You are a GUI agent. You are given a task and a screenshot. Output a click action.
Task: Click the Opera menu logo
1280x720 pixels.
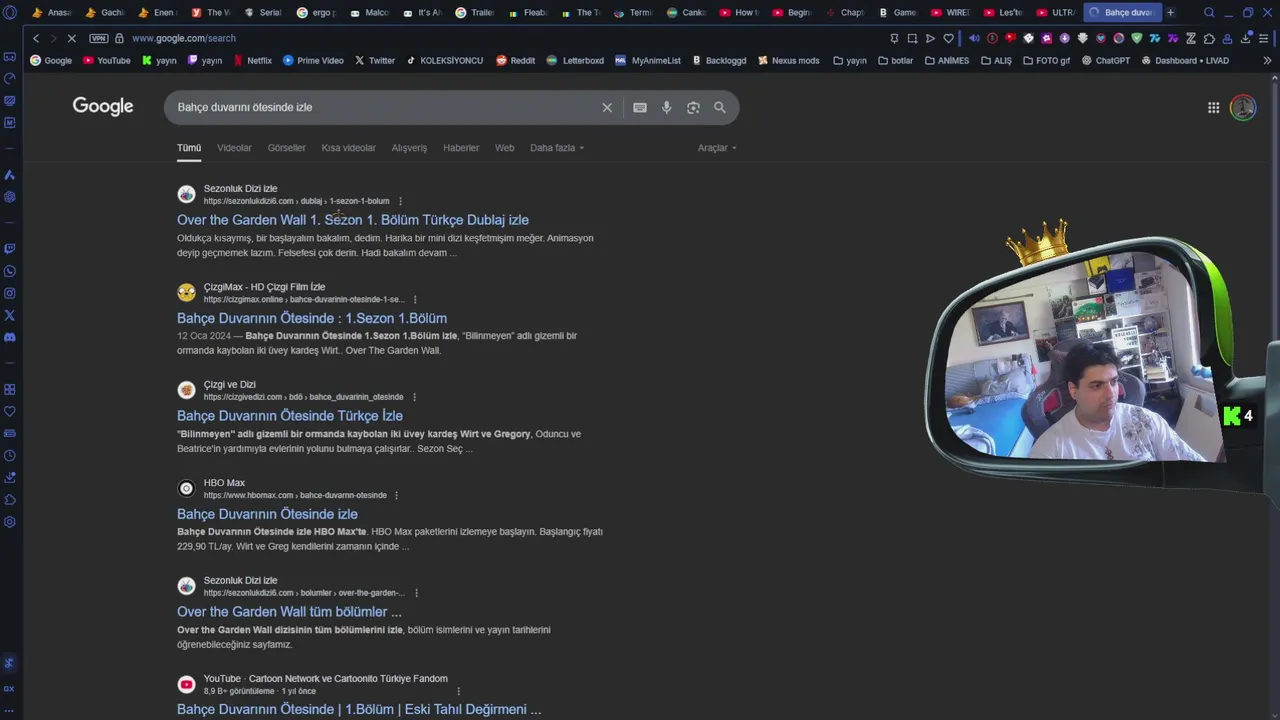[10, 12]
